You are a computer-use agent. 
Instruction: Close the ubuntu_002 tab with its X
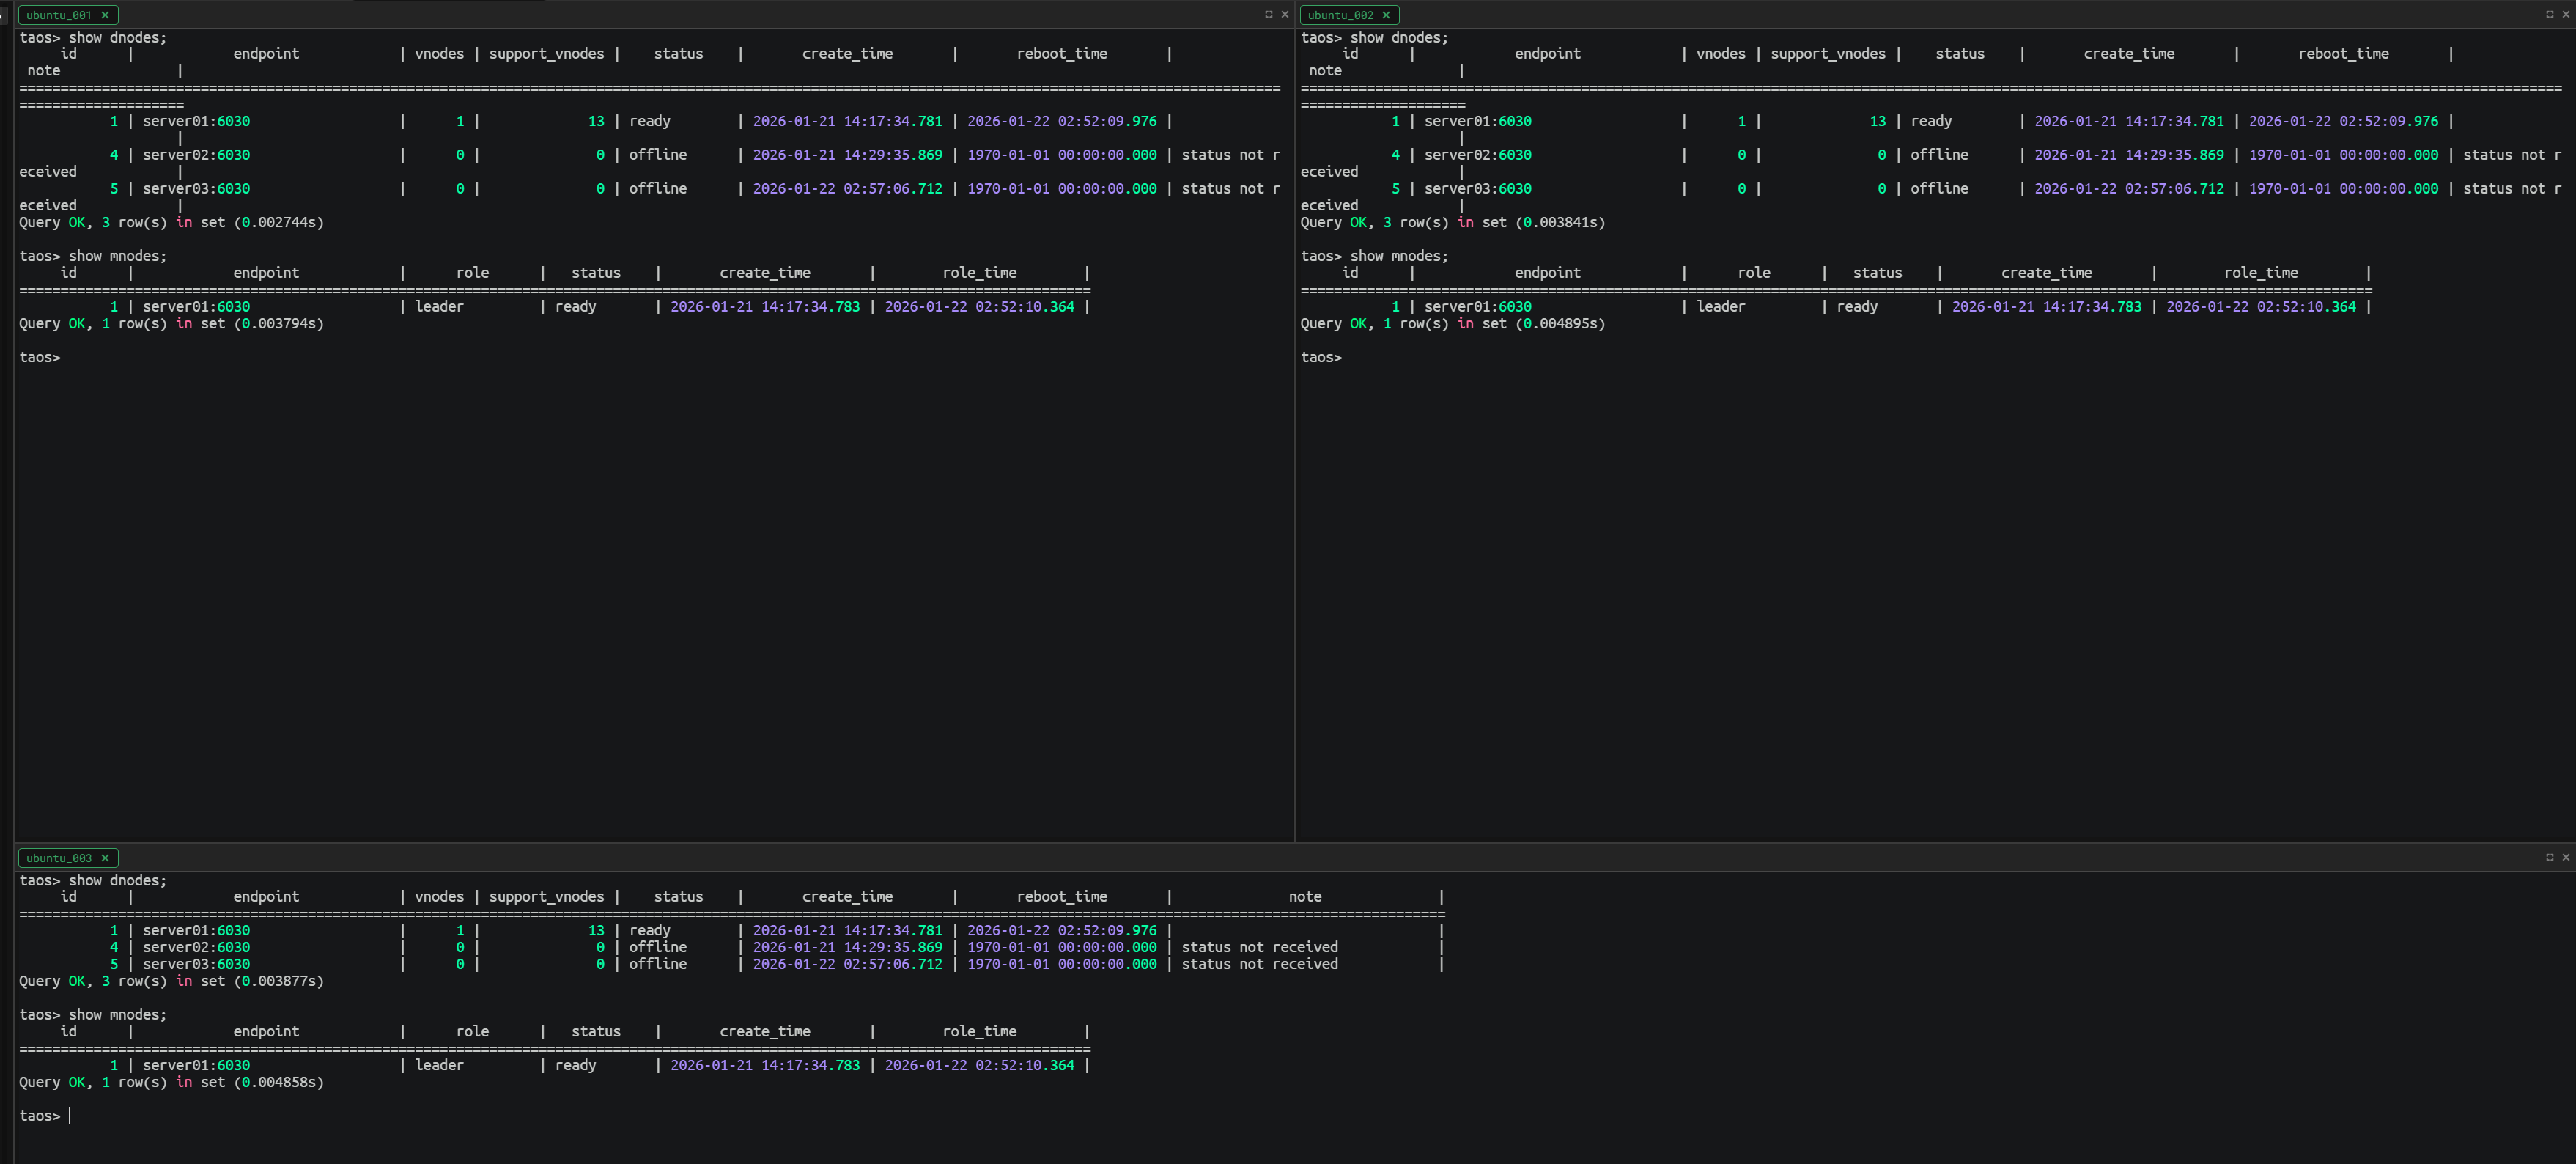click(1386, 15)
